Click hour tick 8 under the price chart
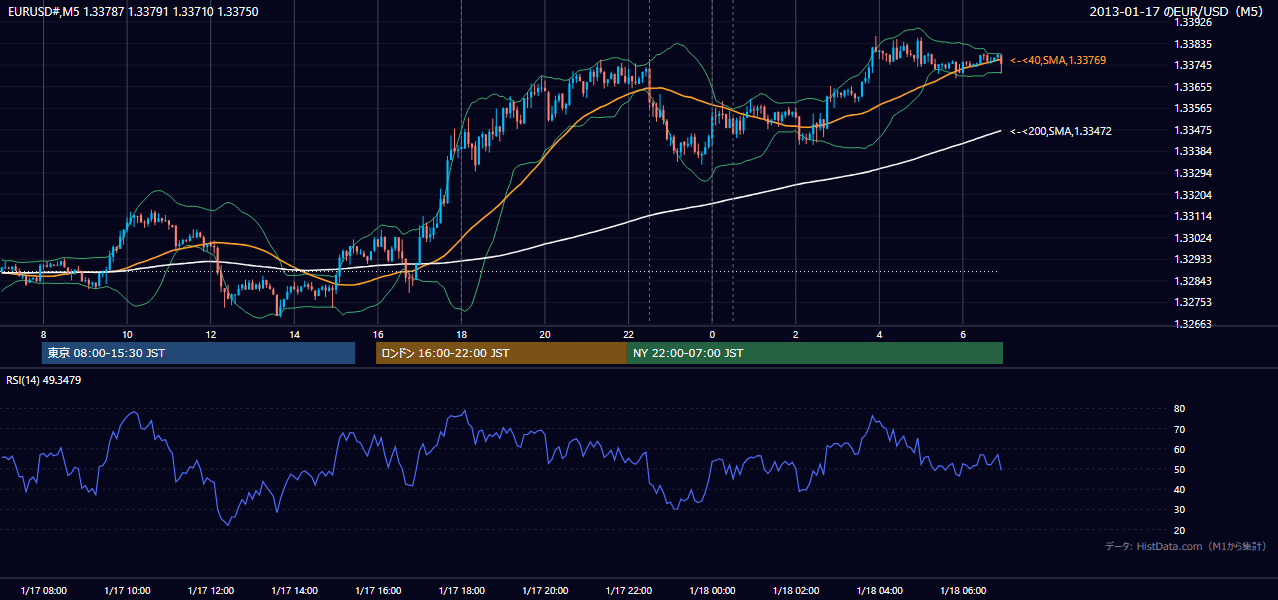The image size is (1278, 600). click(43, 334)
